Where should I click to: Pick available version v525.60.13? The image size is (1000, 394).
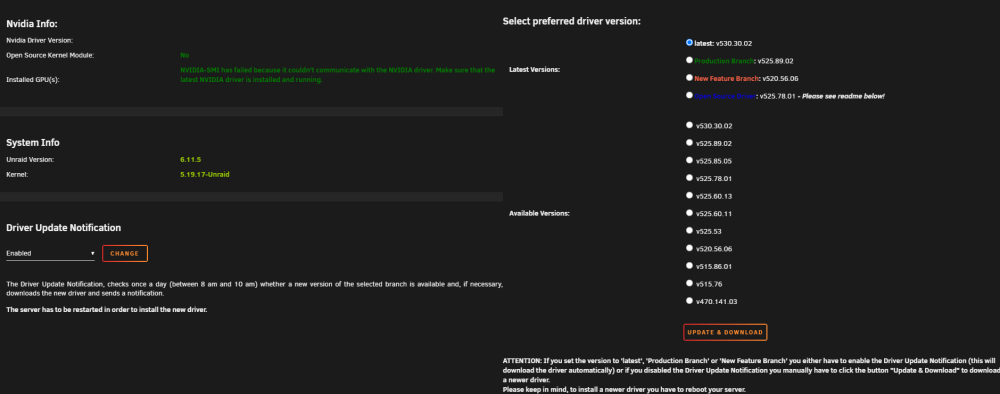[x=689, y=195]
